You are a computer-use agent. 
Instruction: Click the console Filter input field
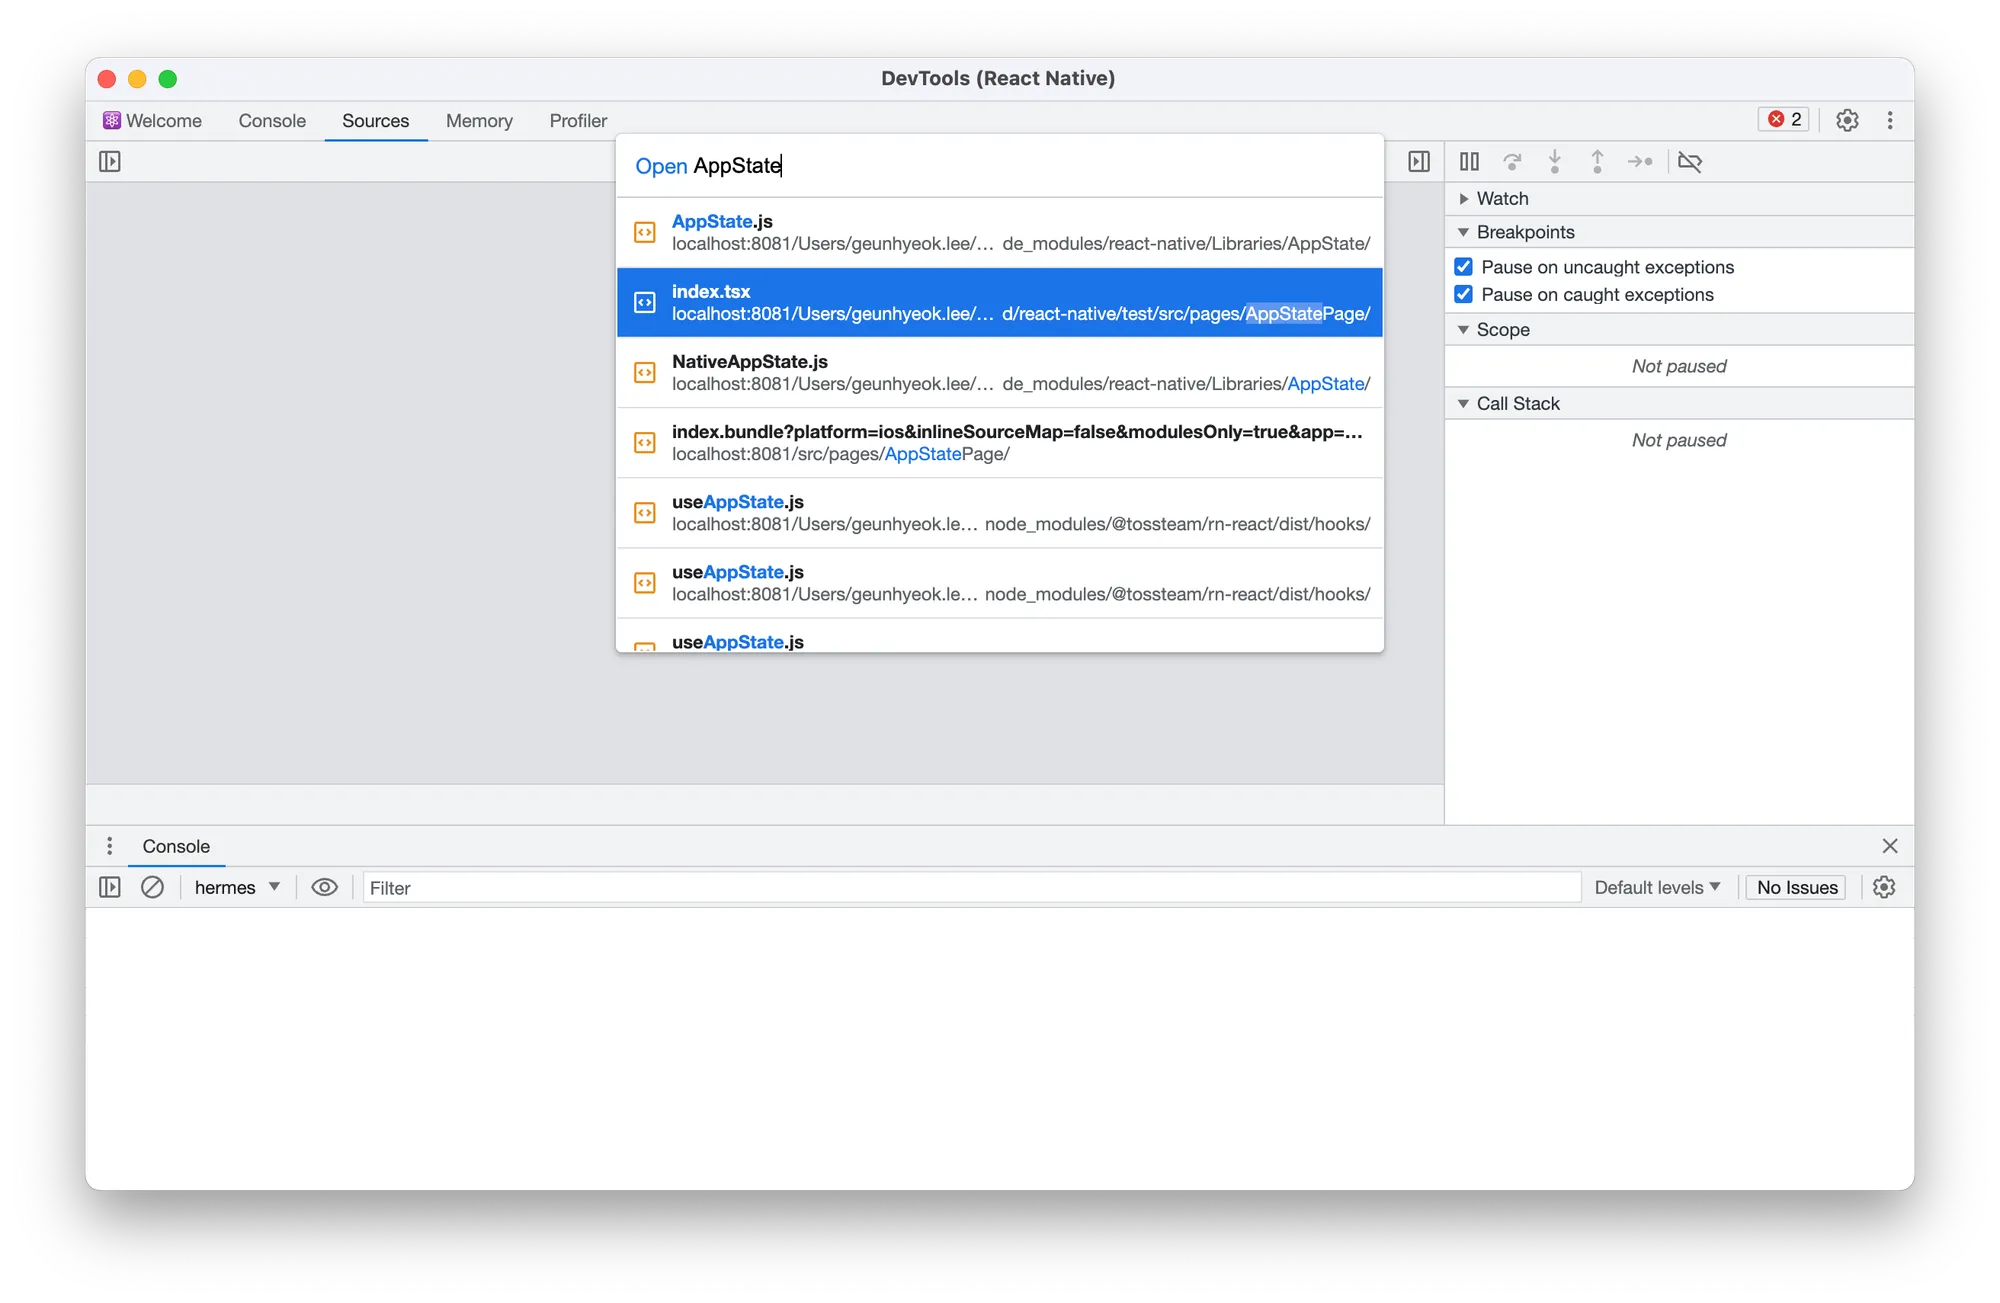click(x=970, y=887)
